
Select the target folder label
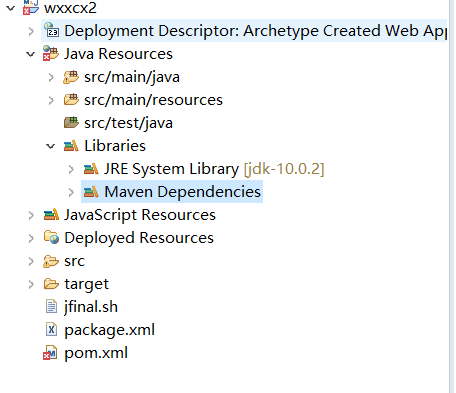pos(87,284)
